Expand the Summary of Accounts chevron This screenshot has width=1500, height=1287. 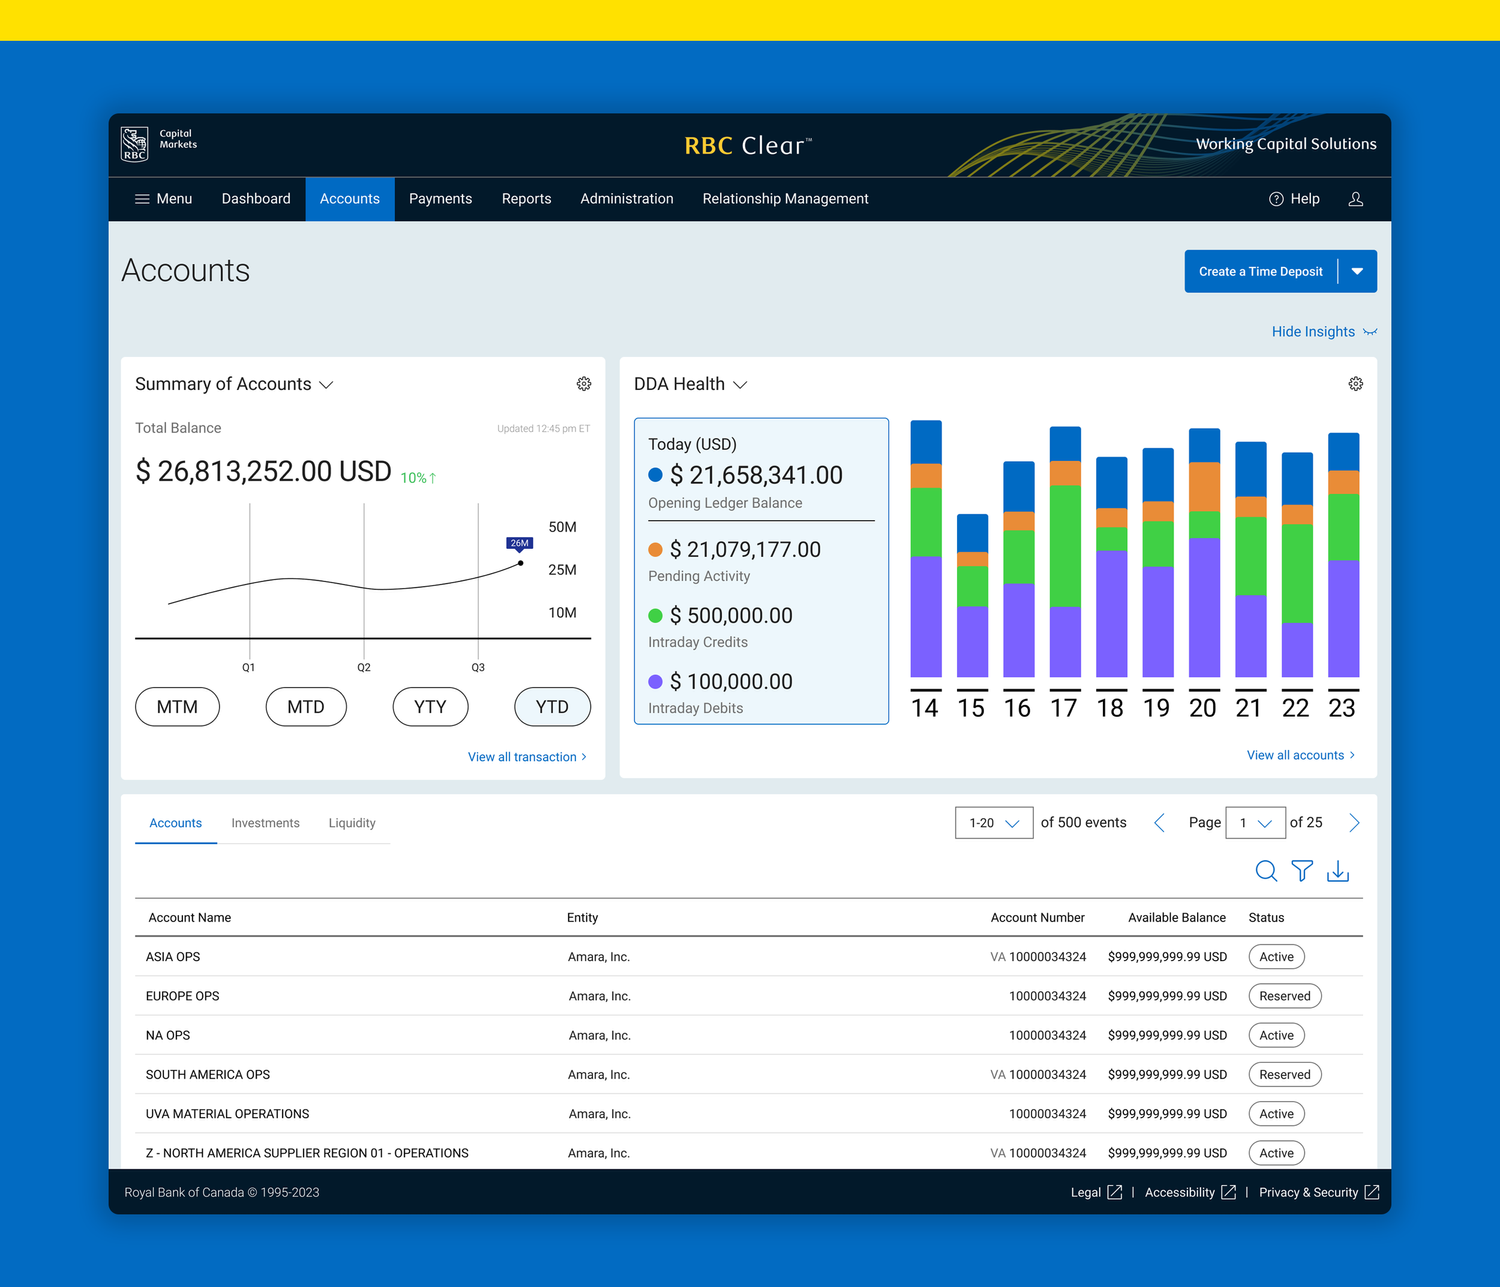[326, 385]
